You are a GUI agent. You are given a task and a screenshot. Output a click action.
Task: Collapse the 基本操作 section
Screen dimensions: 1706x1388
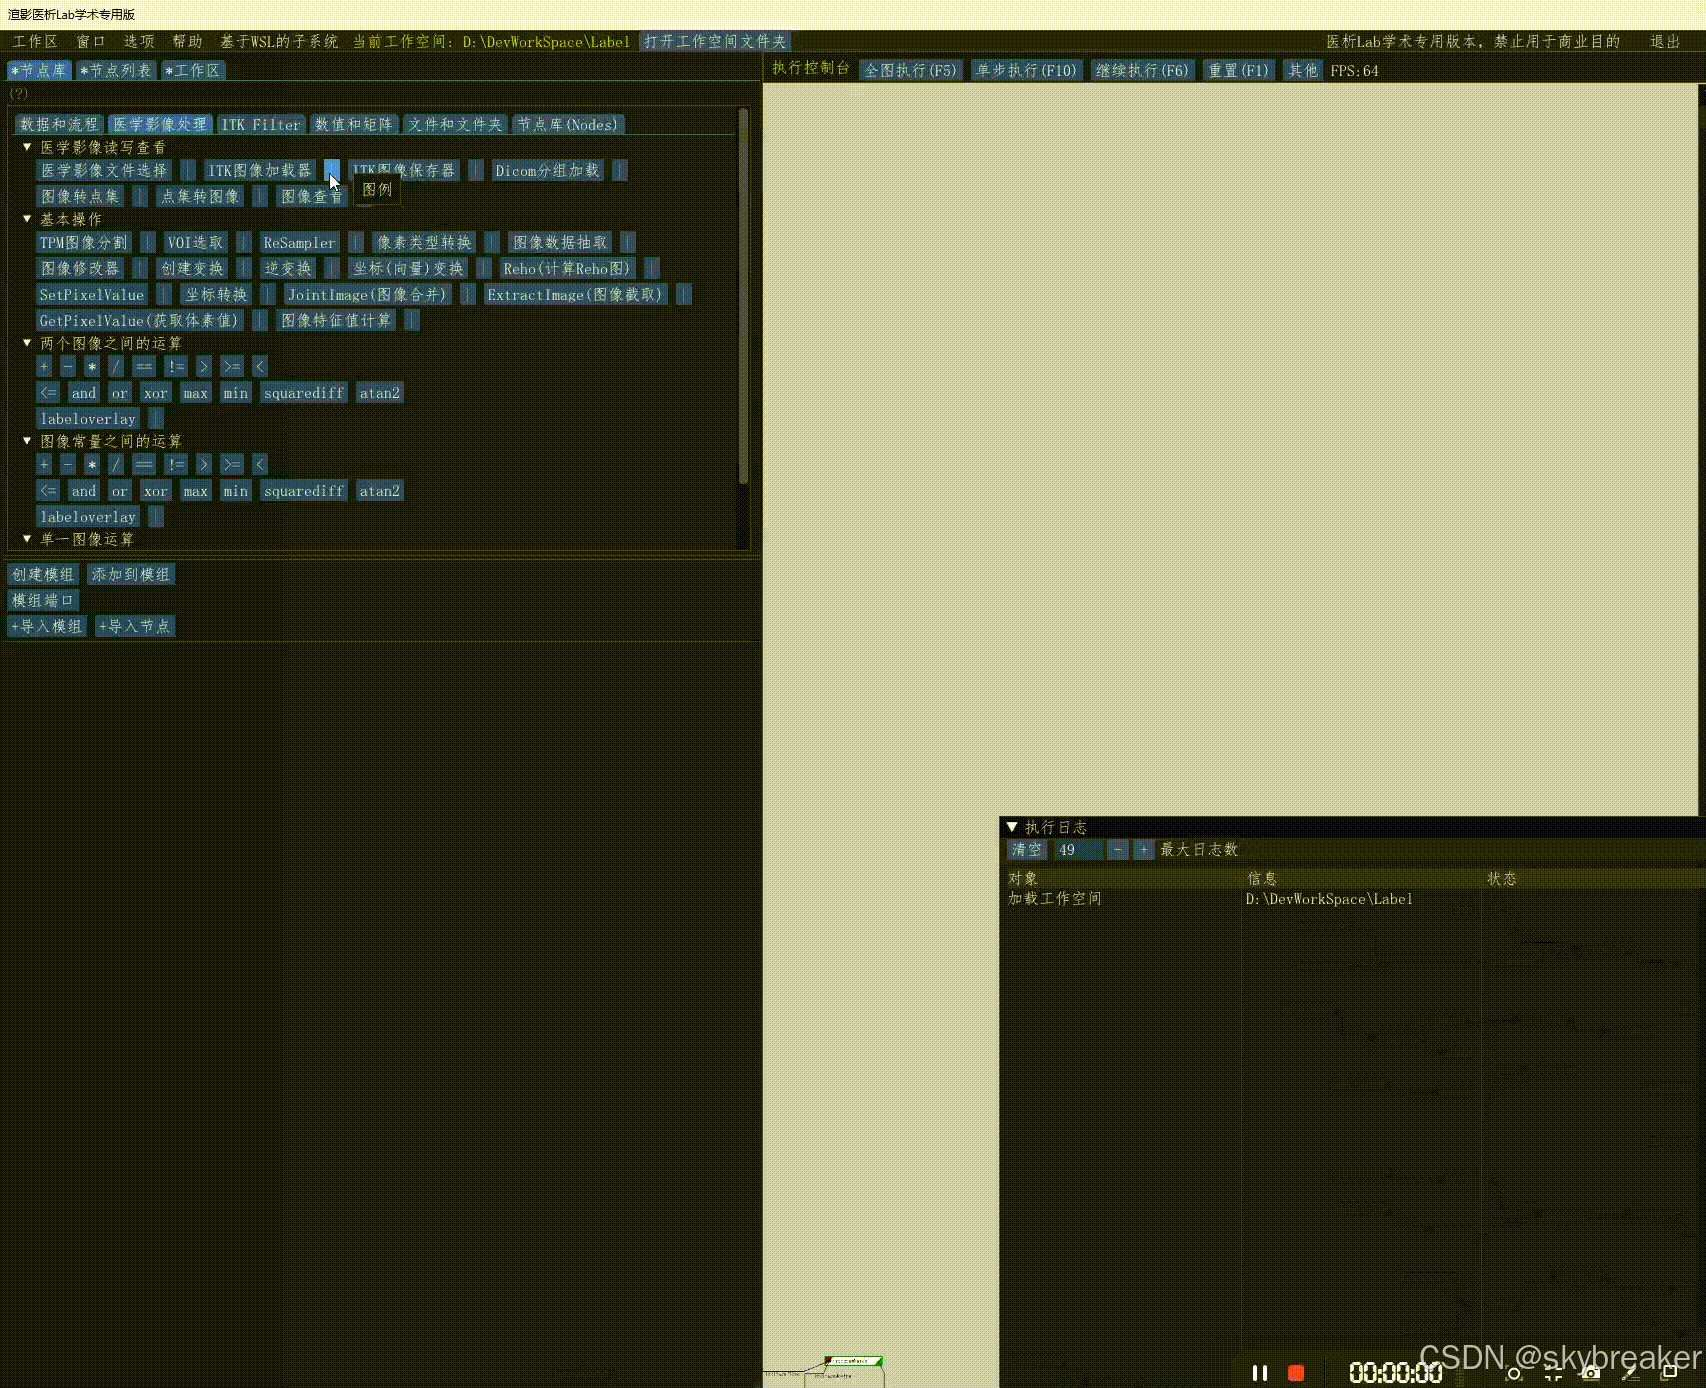(x=27, y=219)
